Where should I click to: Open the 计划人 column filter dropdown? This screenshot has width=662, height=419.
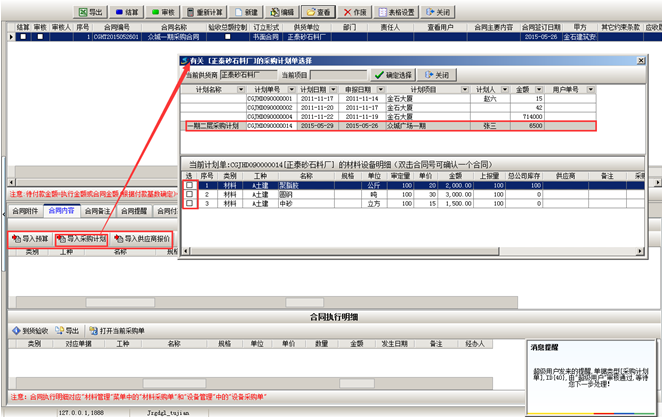[494, 90]
